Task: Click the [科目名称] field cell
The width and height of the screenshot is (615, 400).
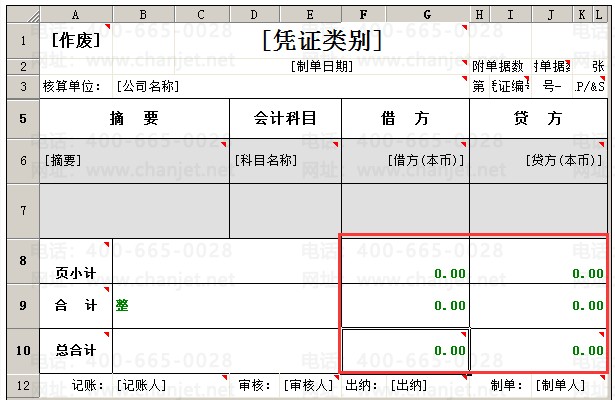Action: tap(286, 161)
